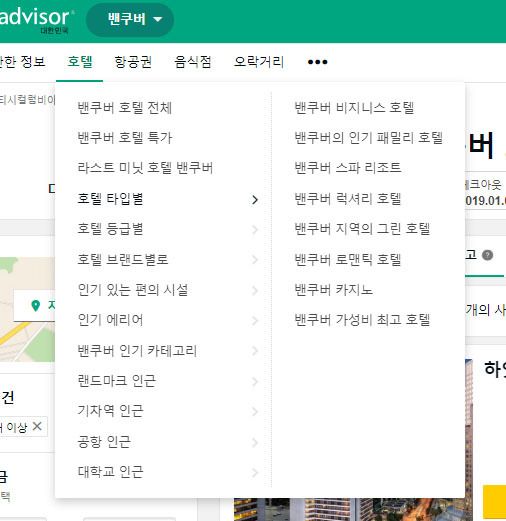
Task: Open 밴쿠버 가성비 최고 호텔 link
Action: click(x=362, y=320)
